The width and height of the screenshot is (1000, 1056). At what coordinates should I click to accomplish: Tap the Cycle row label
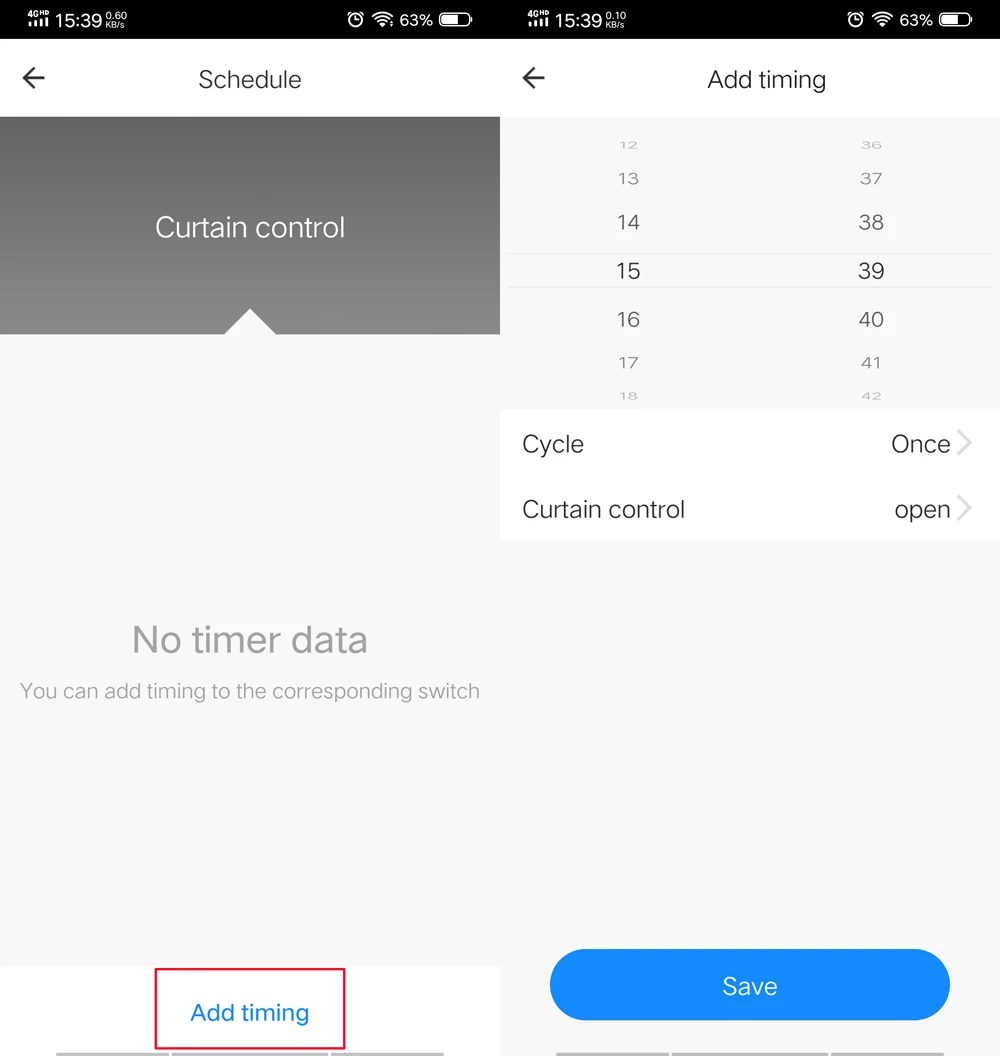click(x=553, y=444)
